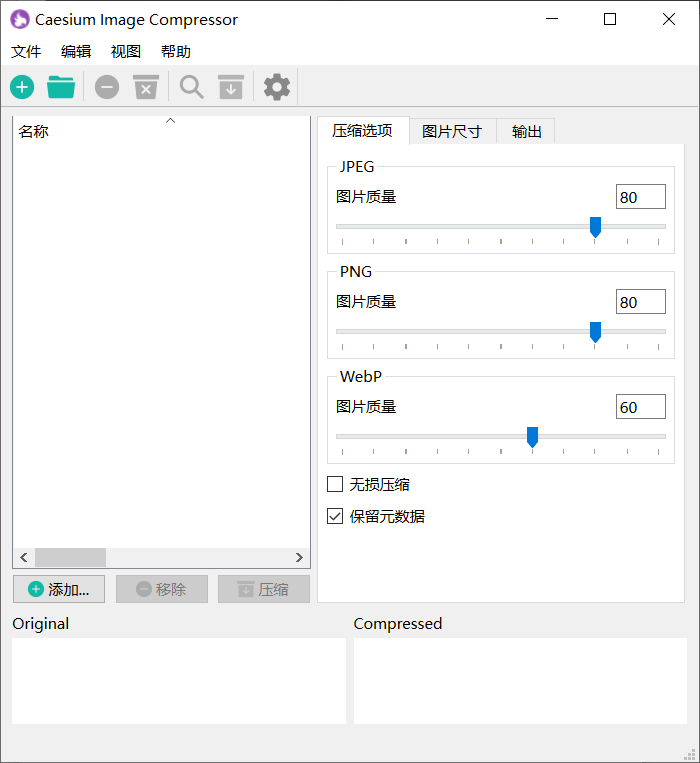The width and height of the screenshot is (700, 763).
Task: Click the 添加... button
Action: click(x=59, y=589)
